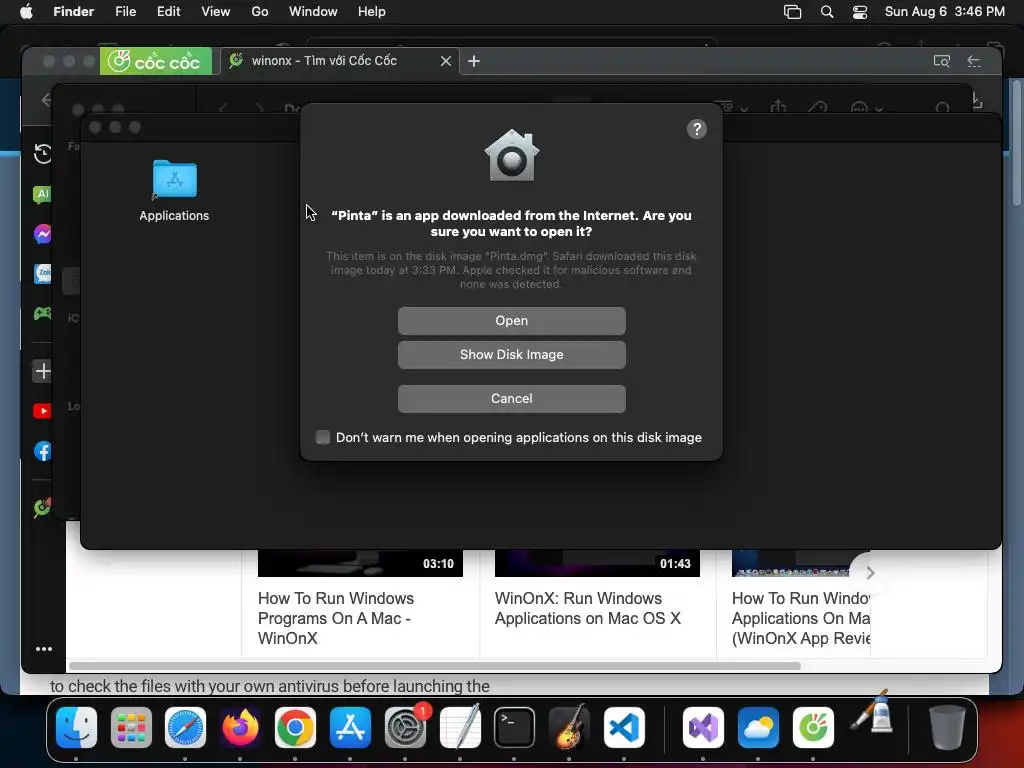This screenshot has width=1024, height=768.
Task: Open TextEdit from the Dock
Action: tap(460, 728)
